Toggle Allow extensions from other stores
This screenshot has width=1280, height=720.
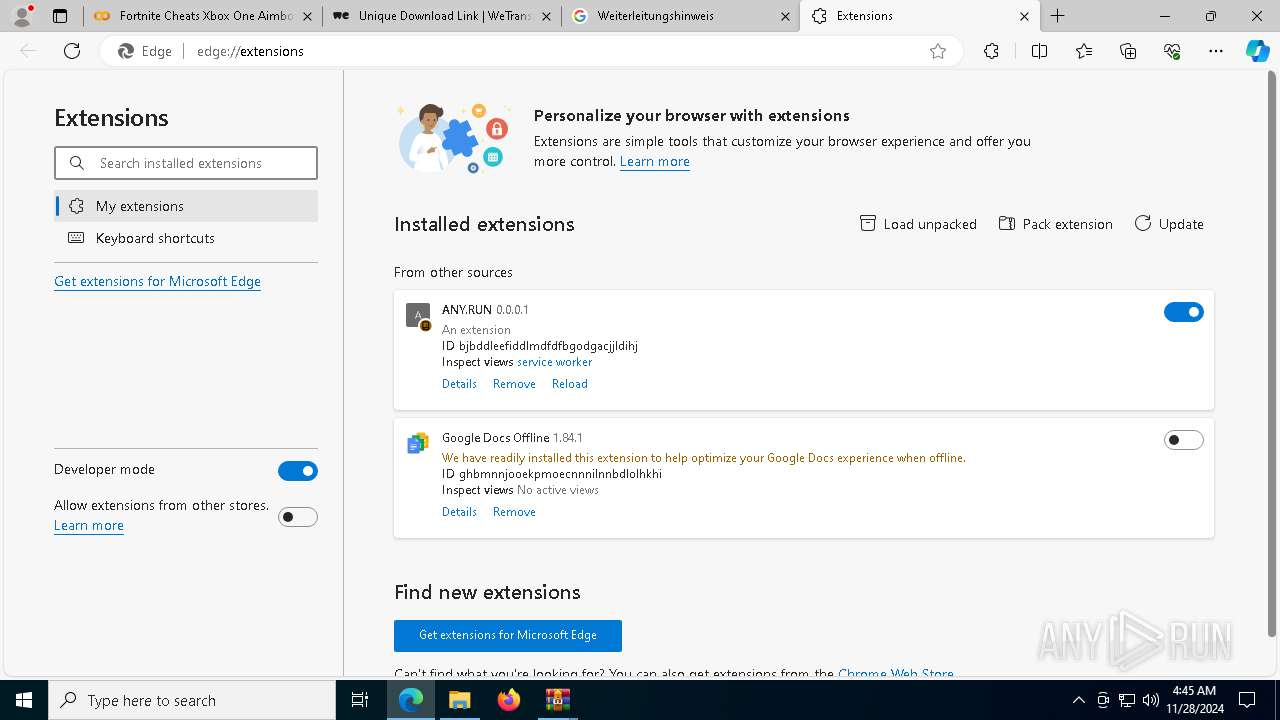[x=298, y=517]
